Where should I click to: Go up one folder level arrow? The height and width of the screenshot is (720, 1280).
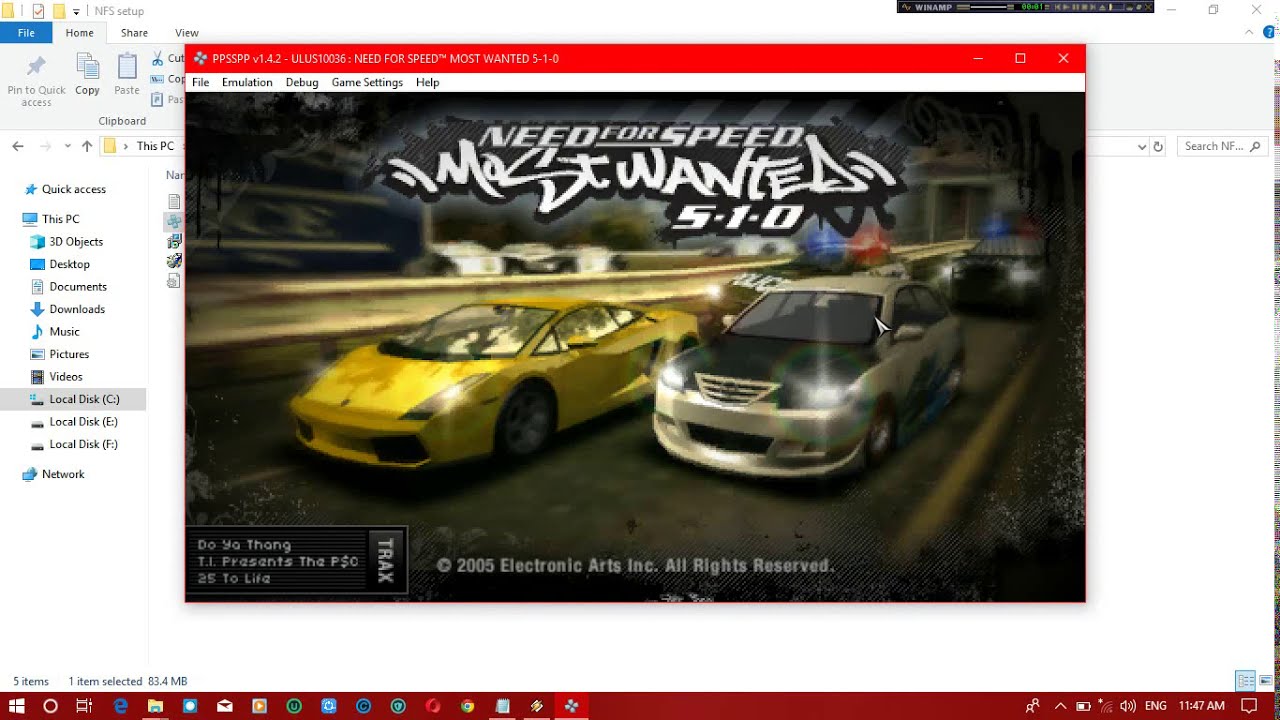point(87,146)
